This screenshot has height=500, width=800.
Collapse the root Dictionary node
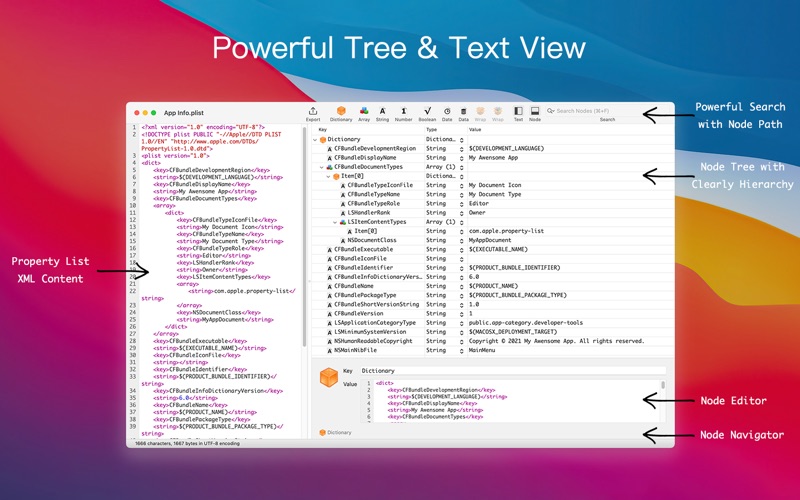(x=315, y=140)
